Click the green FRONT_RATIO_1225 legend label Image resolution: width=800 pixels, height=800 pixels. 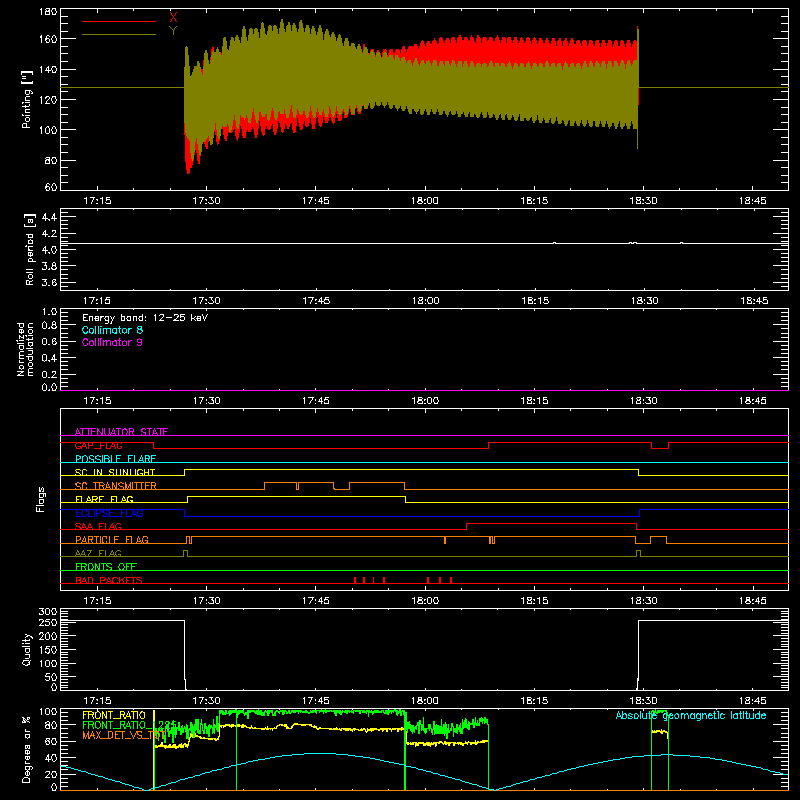click(130, 725)
